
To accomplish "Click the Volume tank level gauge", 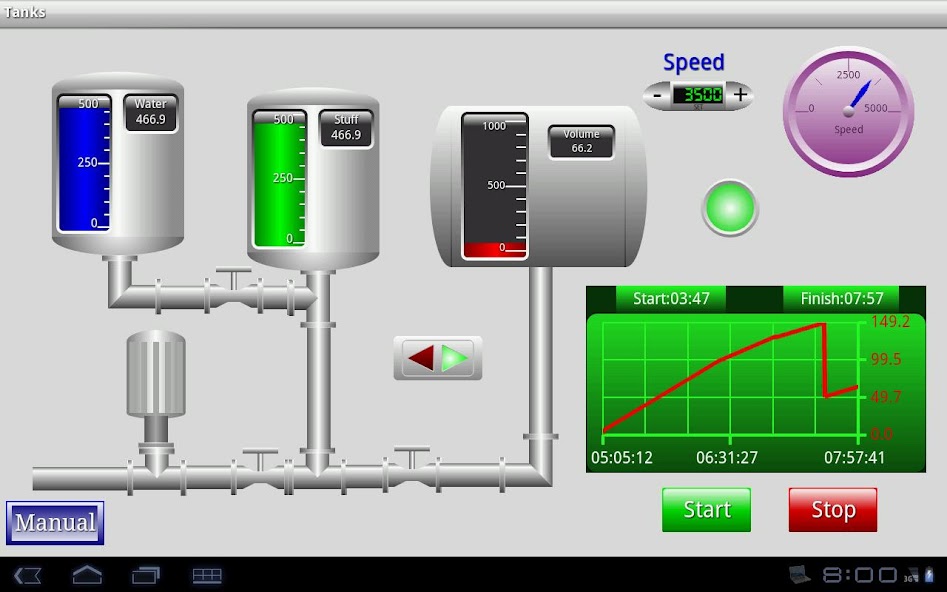I will 494,186.
